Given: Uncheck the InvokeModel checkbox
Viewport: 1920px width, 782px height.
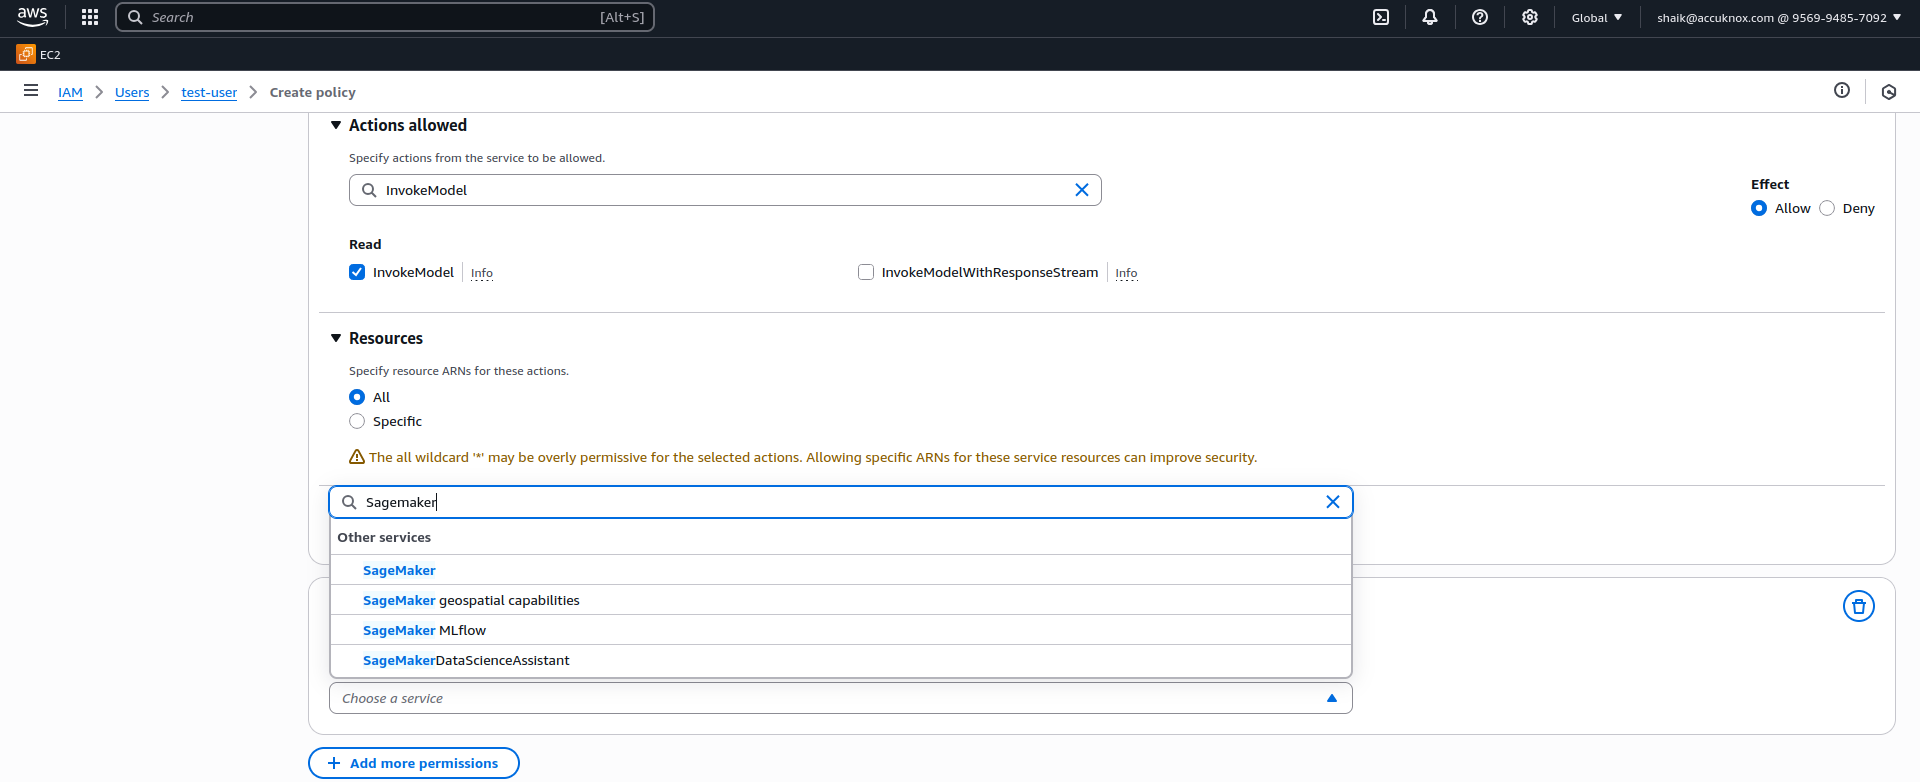Looking at the screenshot, I should point(357,272).
